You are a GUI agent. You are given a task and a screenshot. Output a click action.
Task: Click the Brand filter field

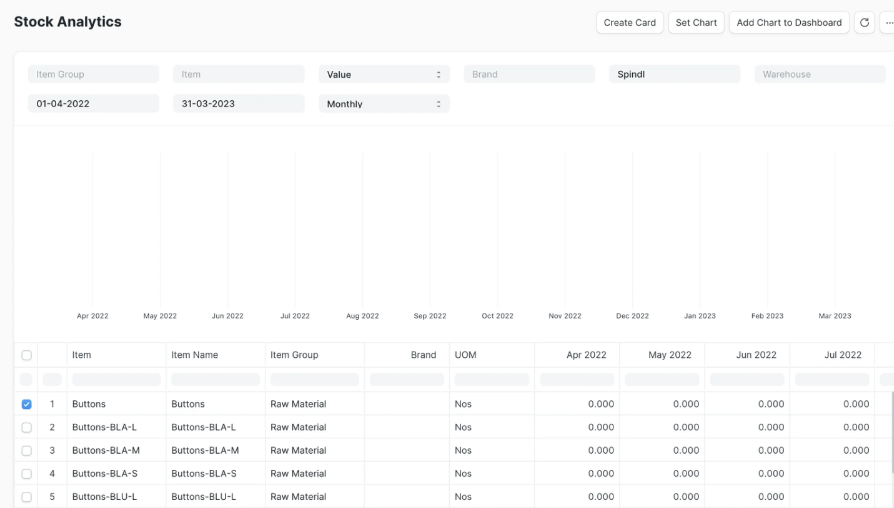(x=528, y=74)
